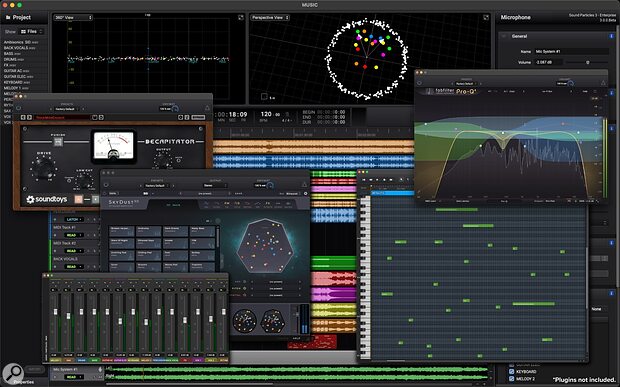Open the Perspective View dropdown
Screen dimensions: 620x387
(270, 17)
